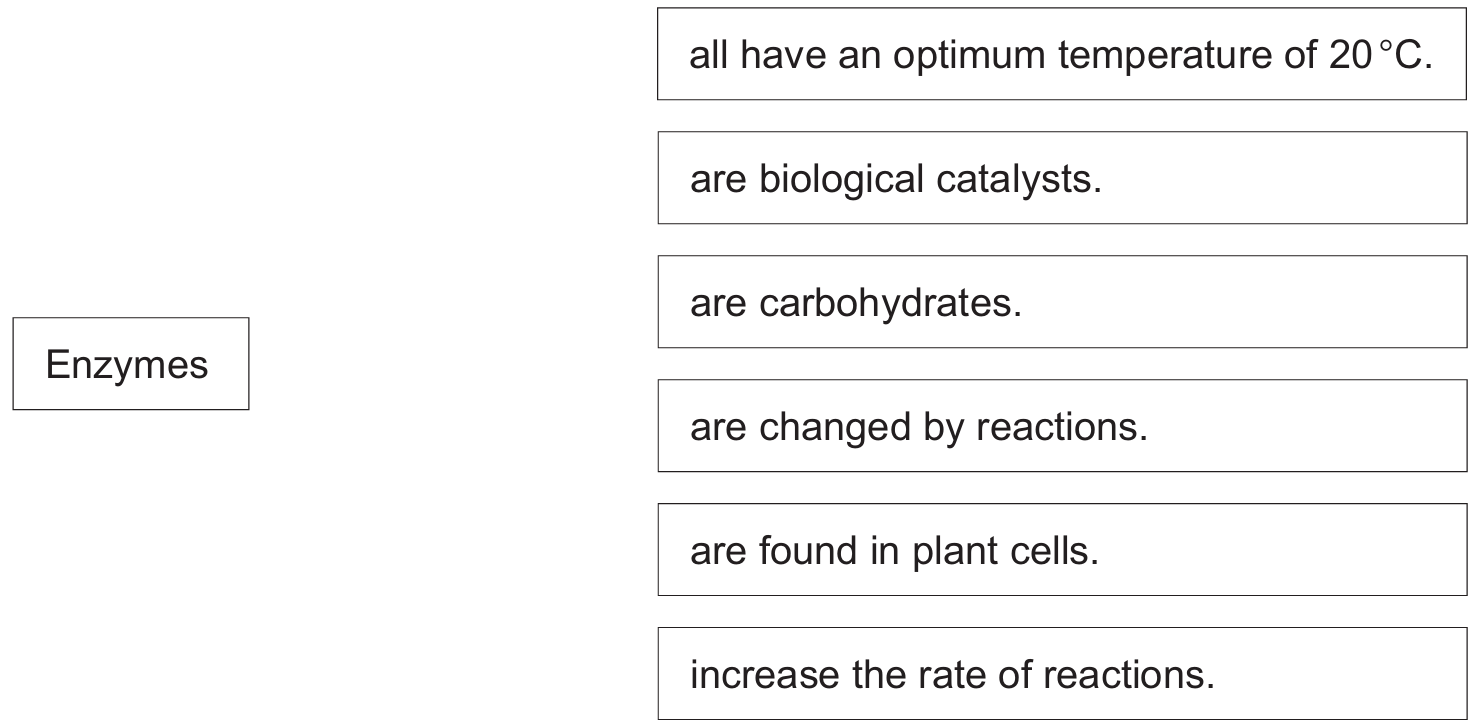Choose the 'are biological catalysts' statement

(x=1061, y=178)
